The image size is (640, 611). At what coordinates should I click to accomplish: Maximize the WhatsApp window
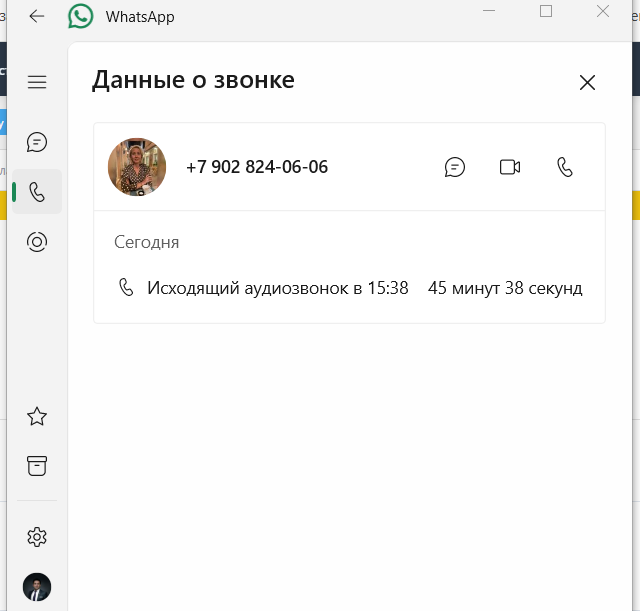point(546,11)
